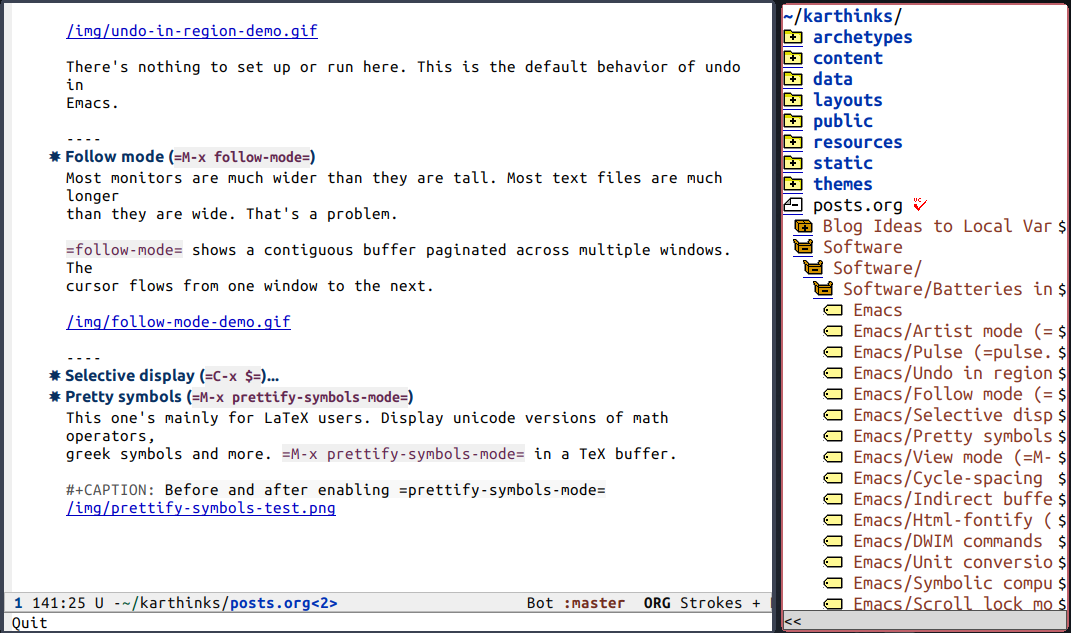Viewport: 1071px width, 633px height.
Task: Click the ORG major mode indicator
Action: tap(657, 603)
